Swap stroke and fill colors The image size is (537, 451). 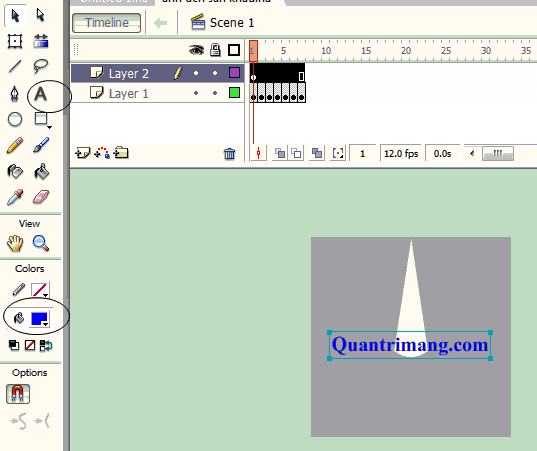[x=46, y=346]
